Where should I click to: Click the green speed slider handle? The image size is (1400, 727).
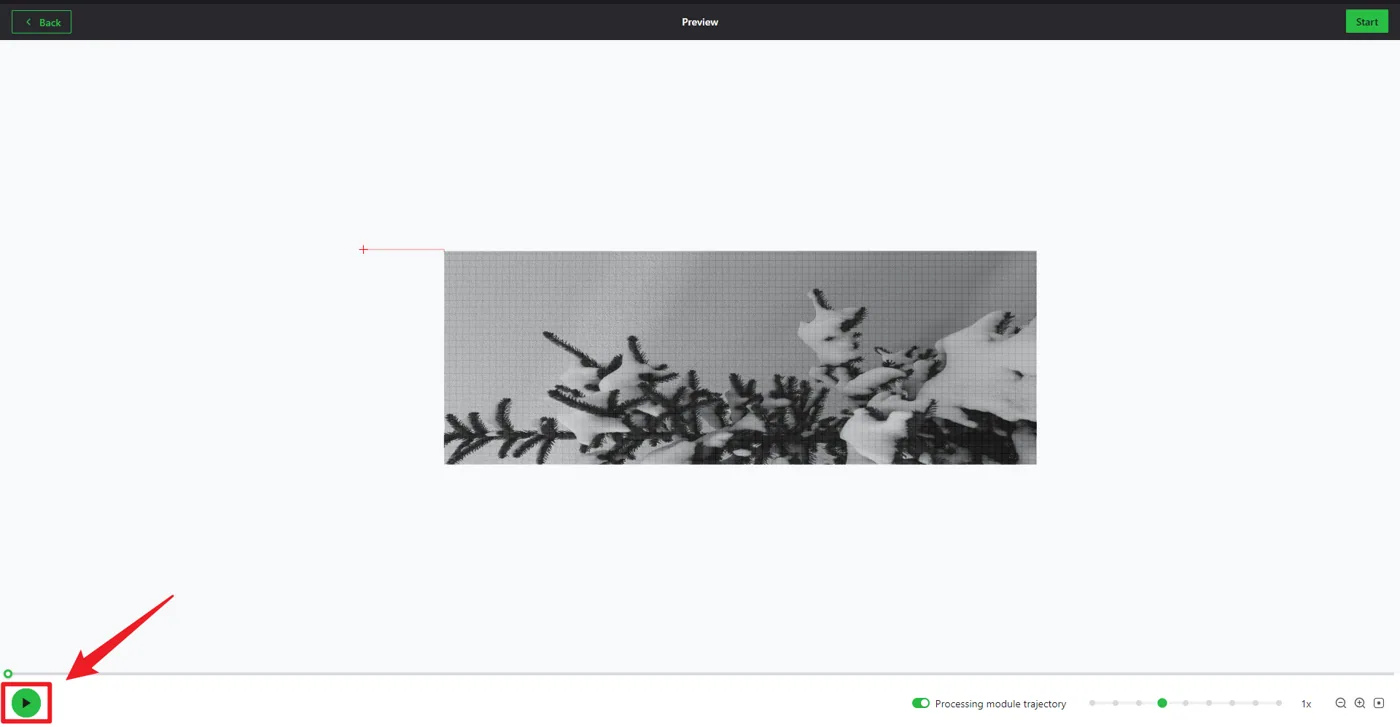[x=1162, y=703]
